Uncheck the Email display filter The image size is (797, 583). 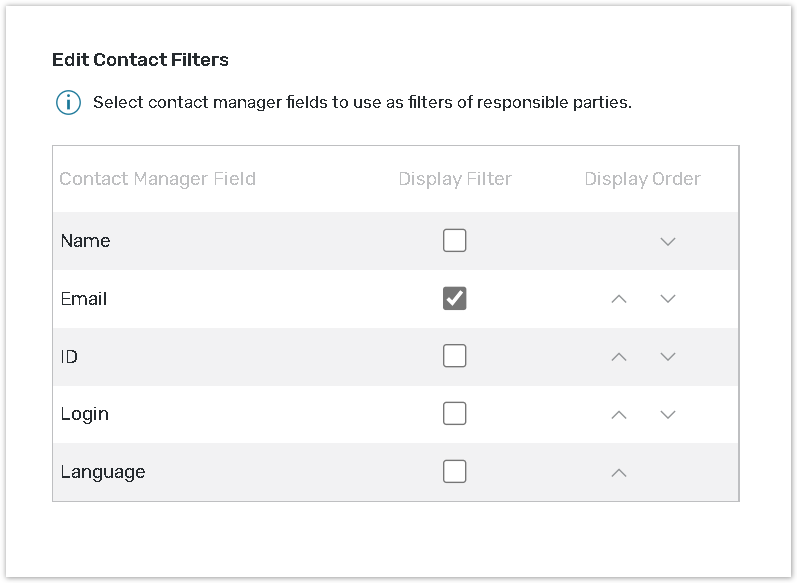455,299
